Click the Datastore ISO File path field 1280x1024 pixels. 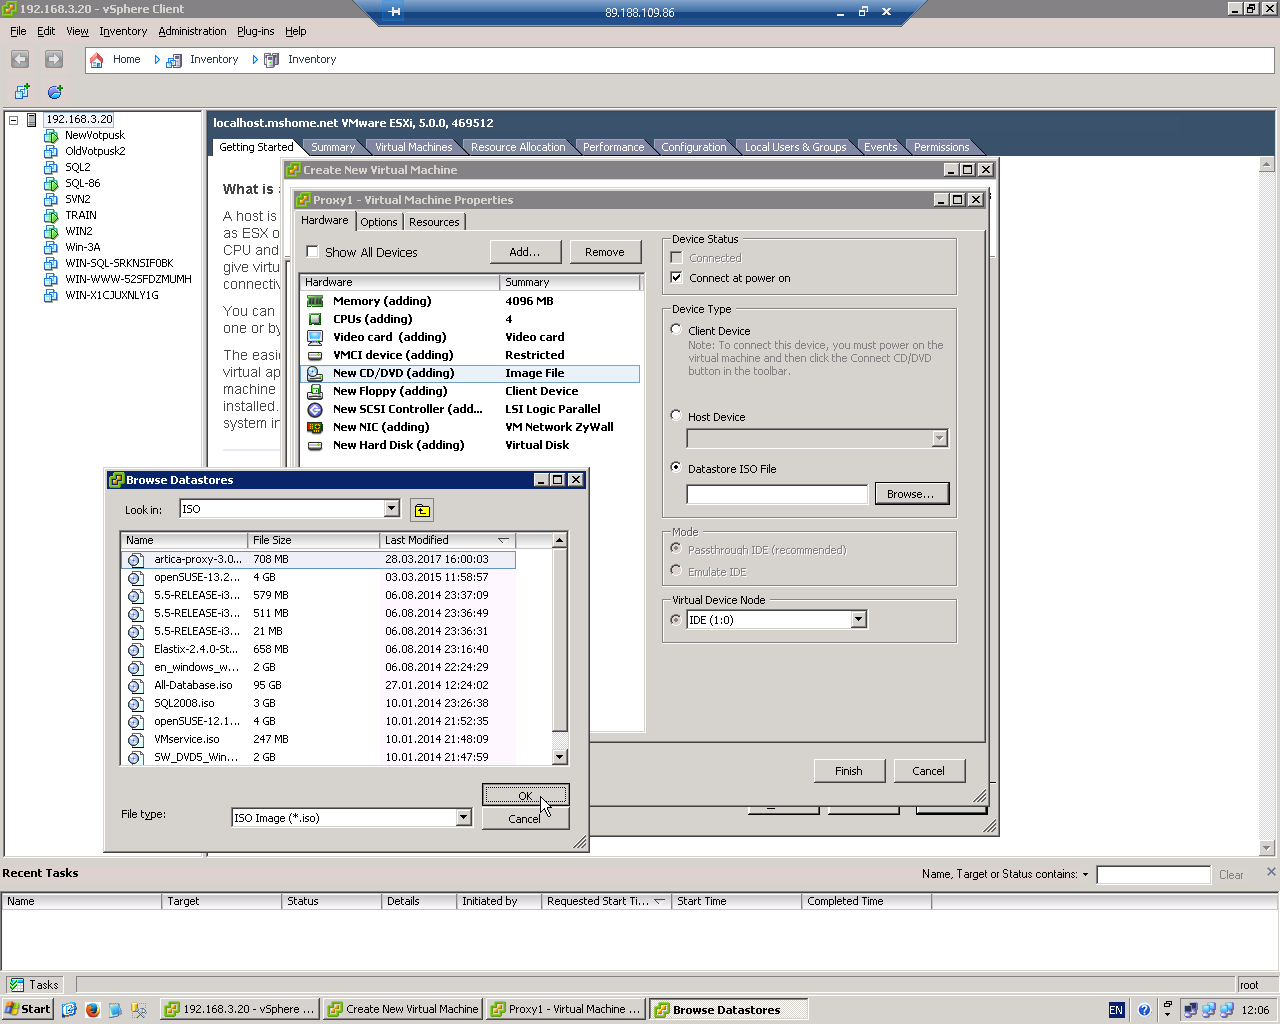point(777,494)
